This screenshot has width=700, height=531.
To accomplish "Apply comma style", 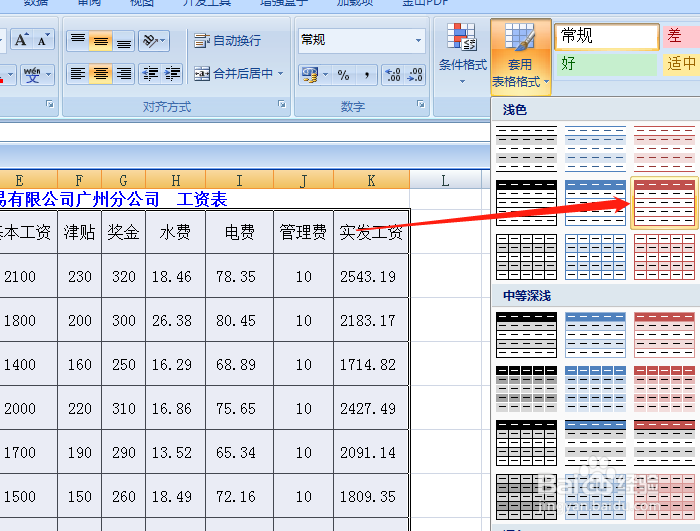I will [367, 75].
